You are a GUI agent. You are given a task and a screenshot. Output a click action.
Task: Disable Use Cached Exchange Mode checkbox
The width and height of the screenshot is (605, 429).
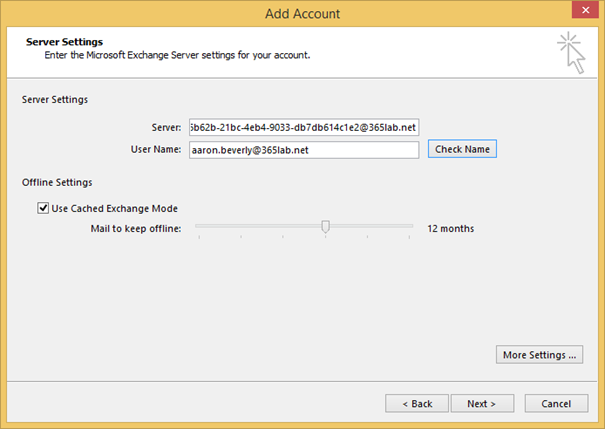(43, 208)
